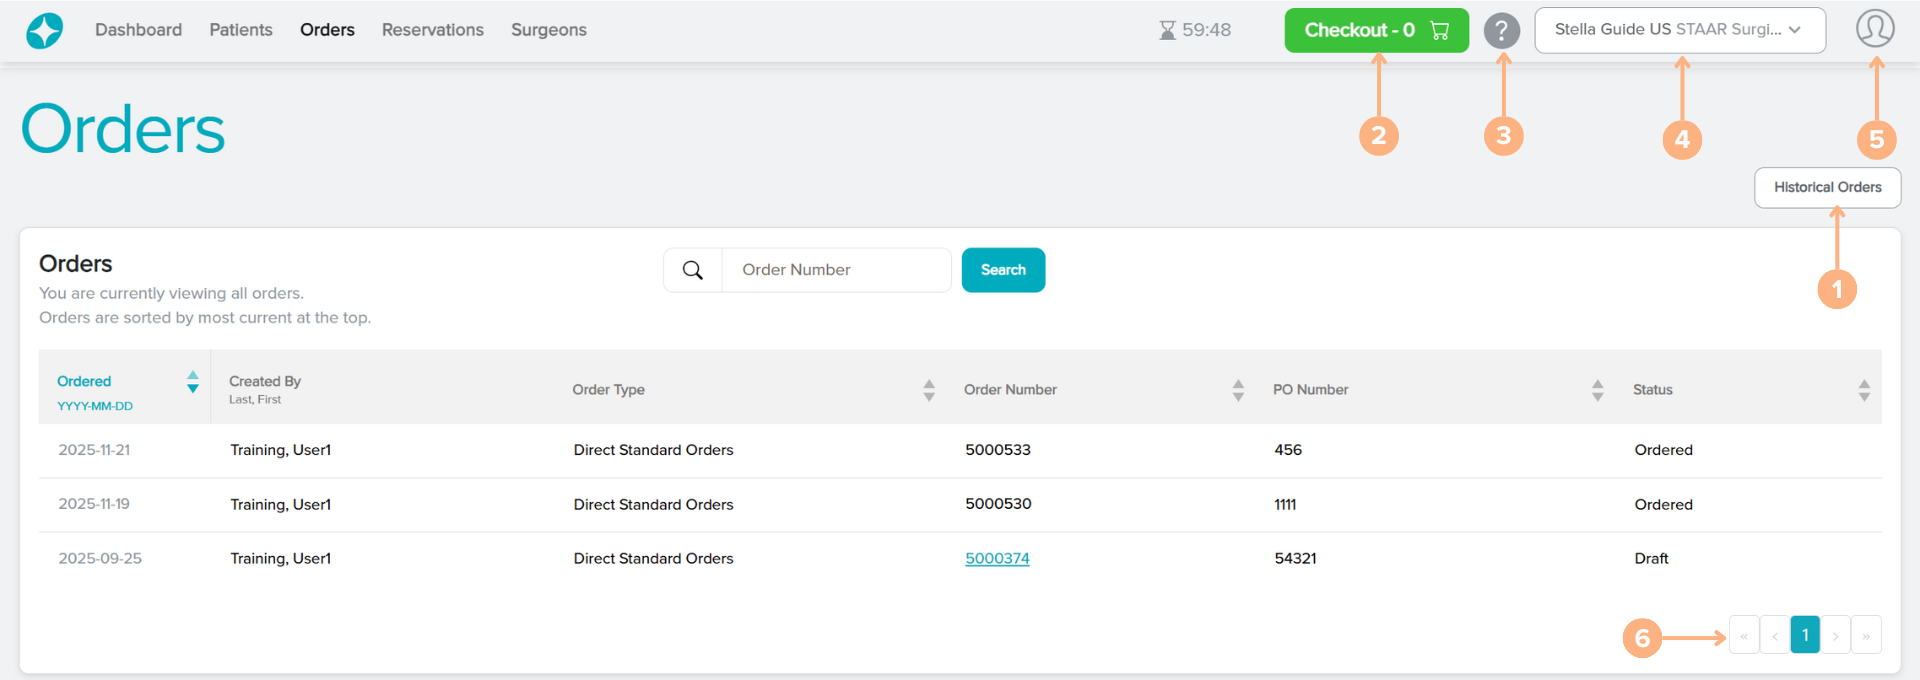Viewport: 1920px width, 680px height.
Task: Open the user profile avatar icon
Action: (x=1875, y=29)
